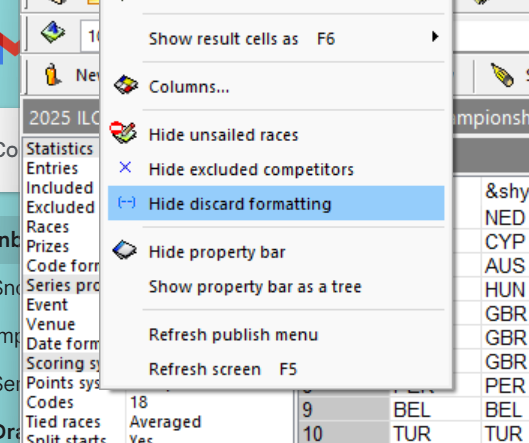Expand Show result cells as submenu arrow
This screenshot has width=529, height=443.
coord(435,36)
